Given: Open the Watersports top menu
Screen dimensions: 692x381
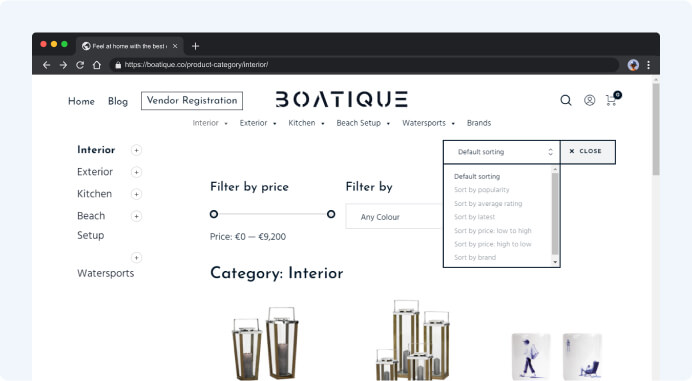Looking at the screenshot, I should click(x=428, y=123).
